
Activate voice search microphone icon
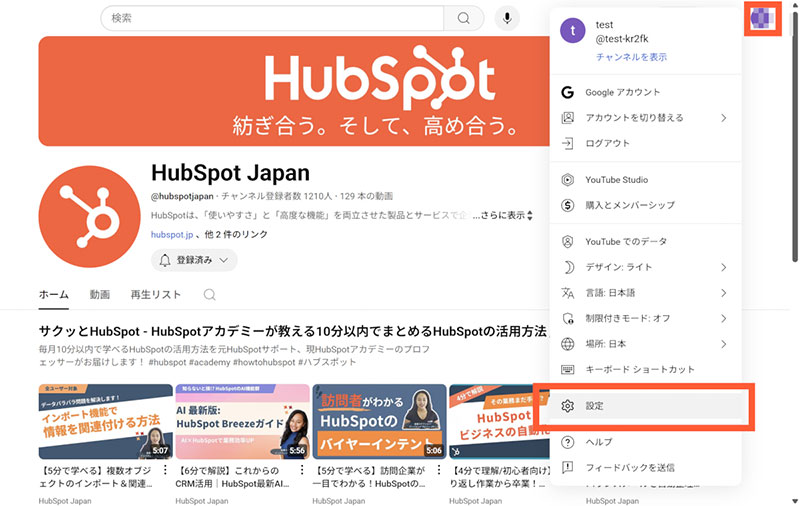(x=507, y=18)
